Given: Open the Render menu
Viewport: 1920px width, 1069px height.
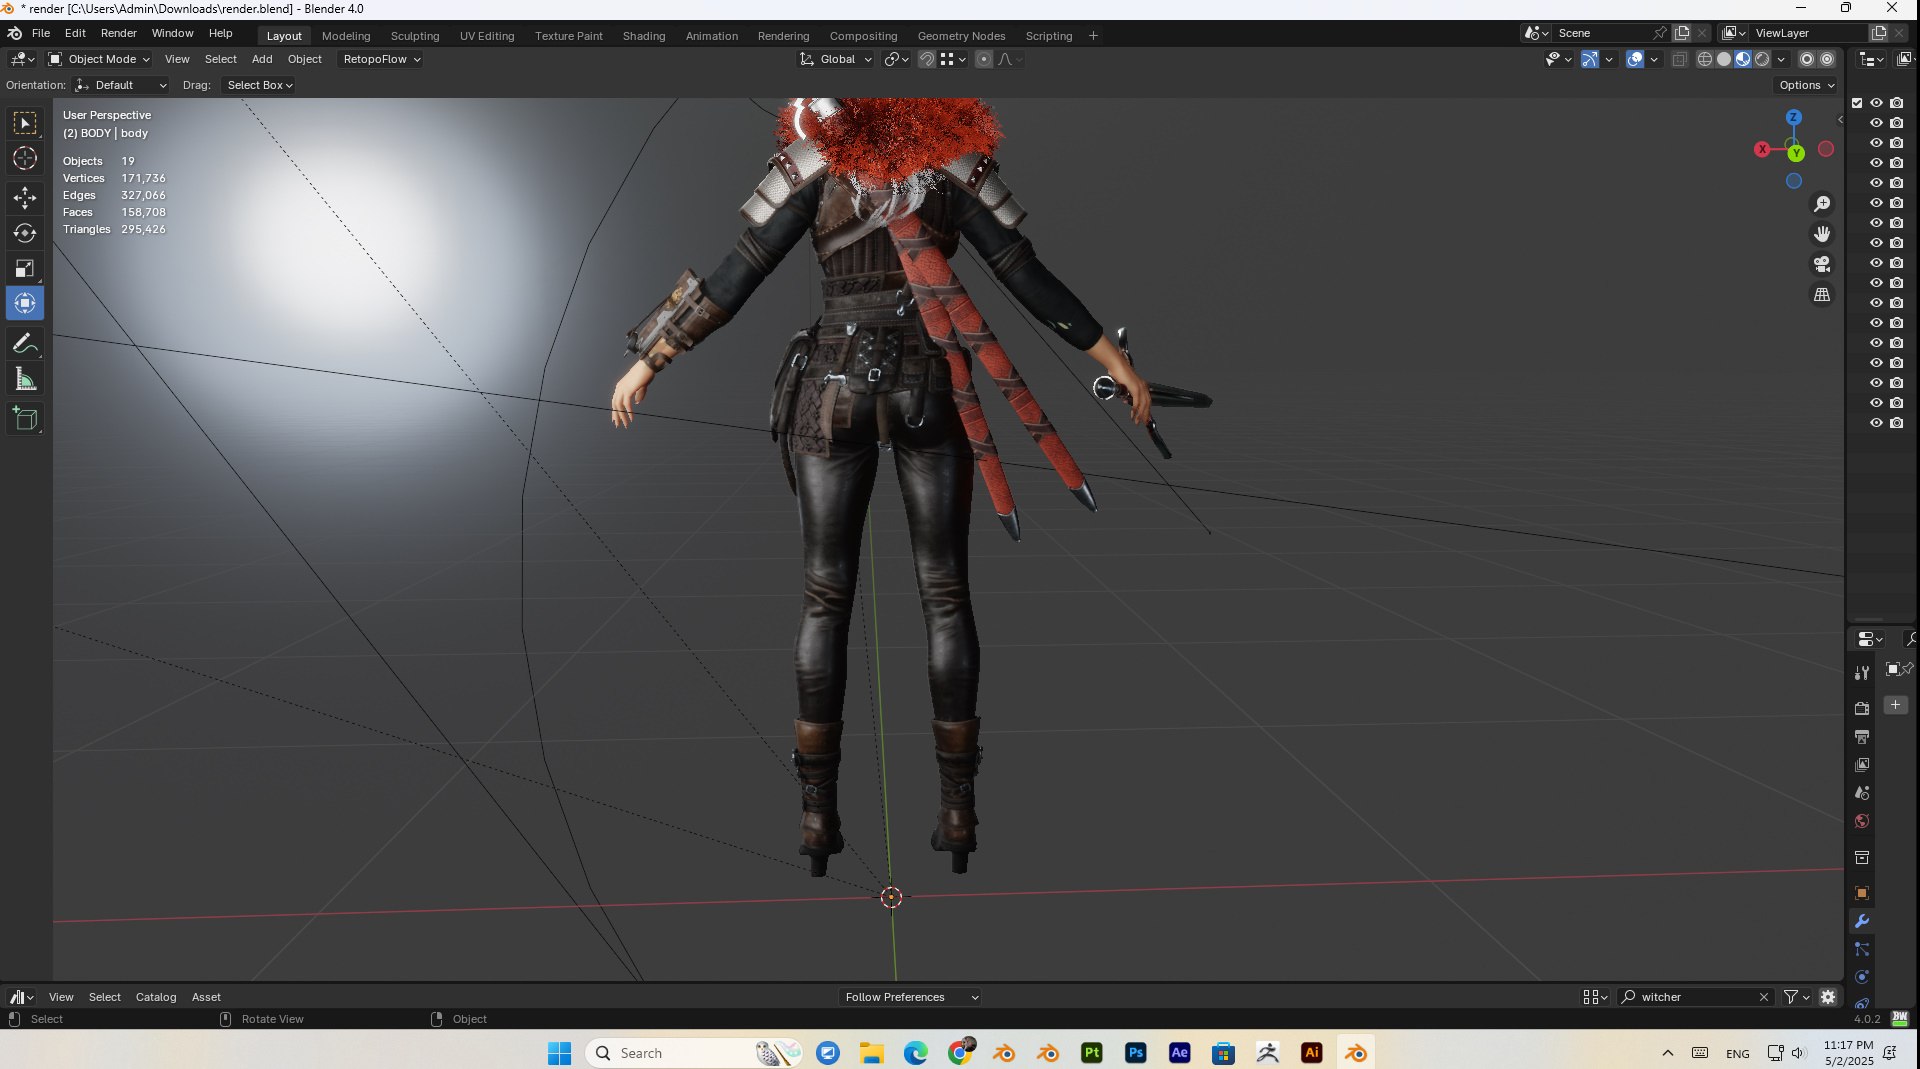Looking at the screenshot, I should click(x=118, y=33).
